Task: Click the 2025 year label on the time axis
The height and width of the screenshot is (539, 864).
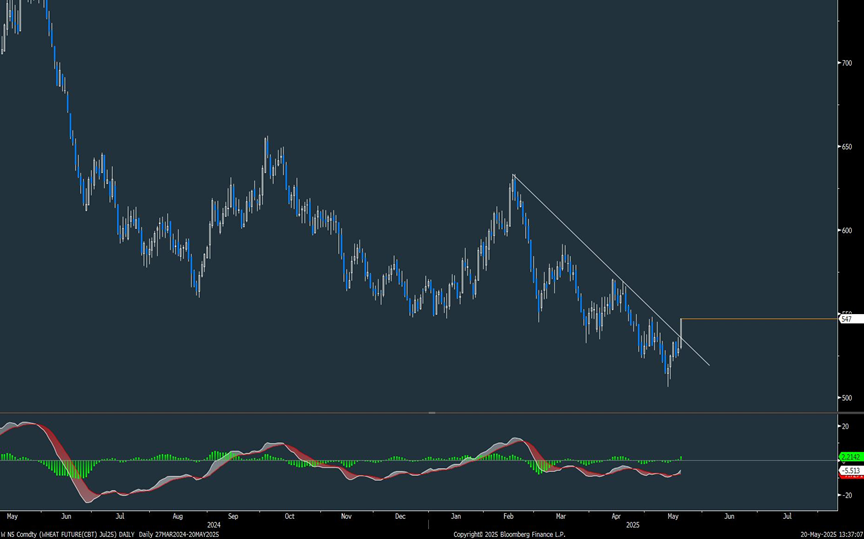Action: (x=633, y=525)
